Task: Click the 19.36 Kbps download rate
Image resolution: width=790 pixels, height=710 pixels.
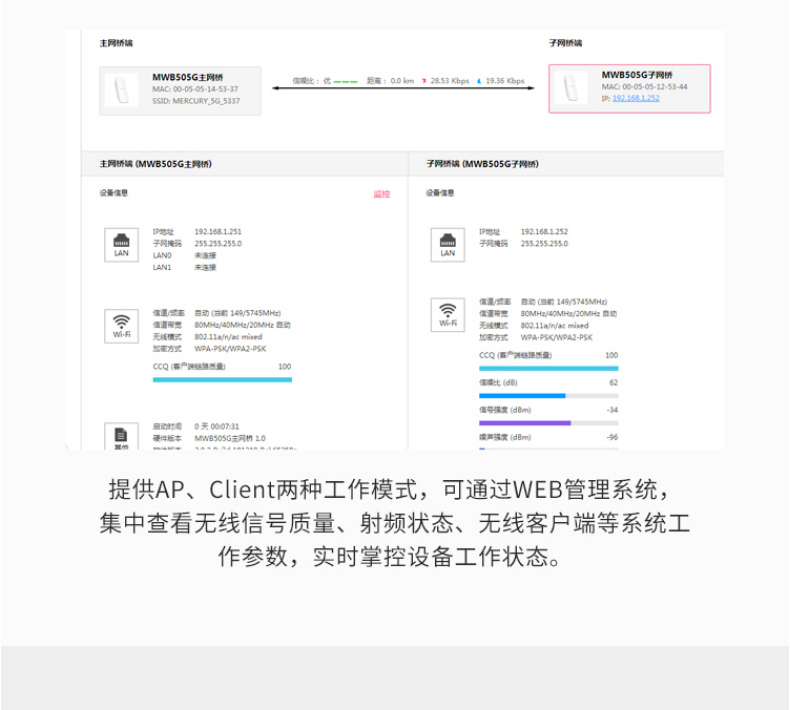Action: (505, 81)
